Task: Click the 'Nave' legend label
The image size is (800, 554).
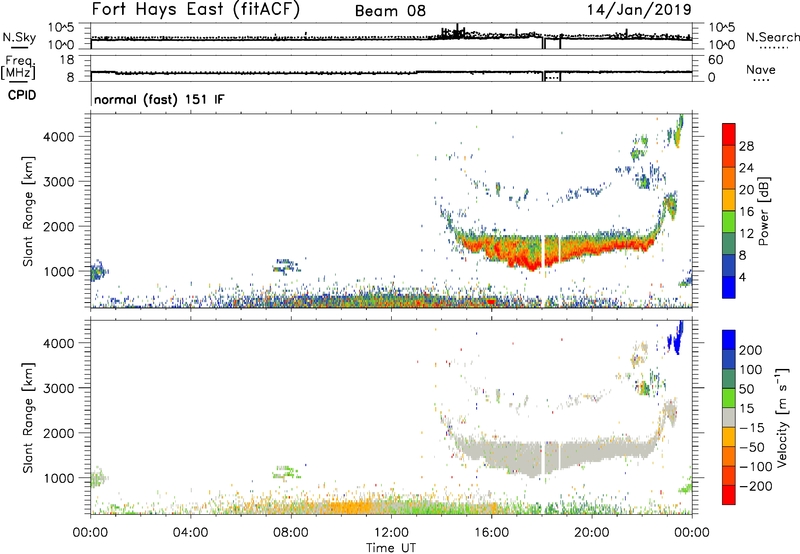Action: click(x=761, y=69)
